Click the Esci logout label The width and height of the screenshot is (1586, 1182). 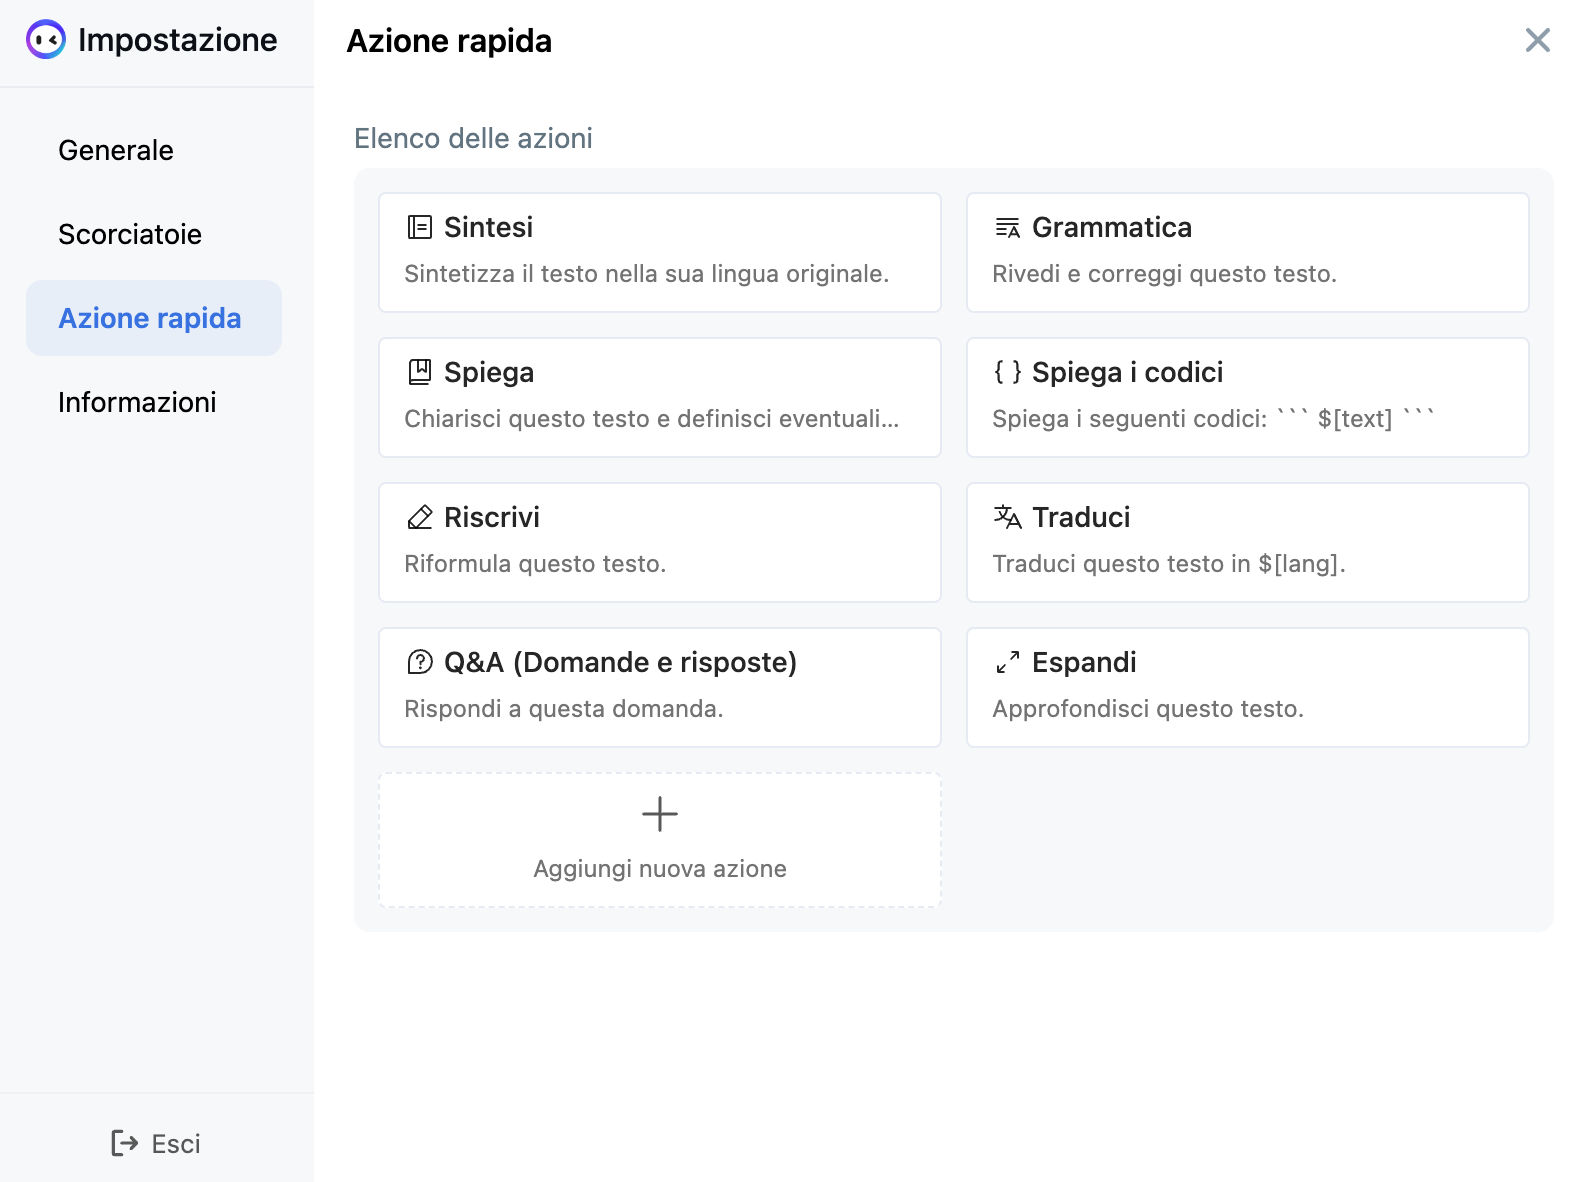[176, 1144]
